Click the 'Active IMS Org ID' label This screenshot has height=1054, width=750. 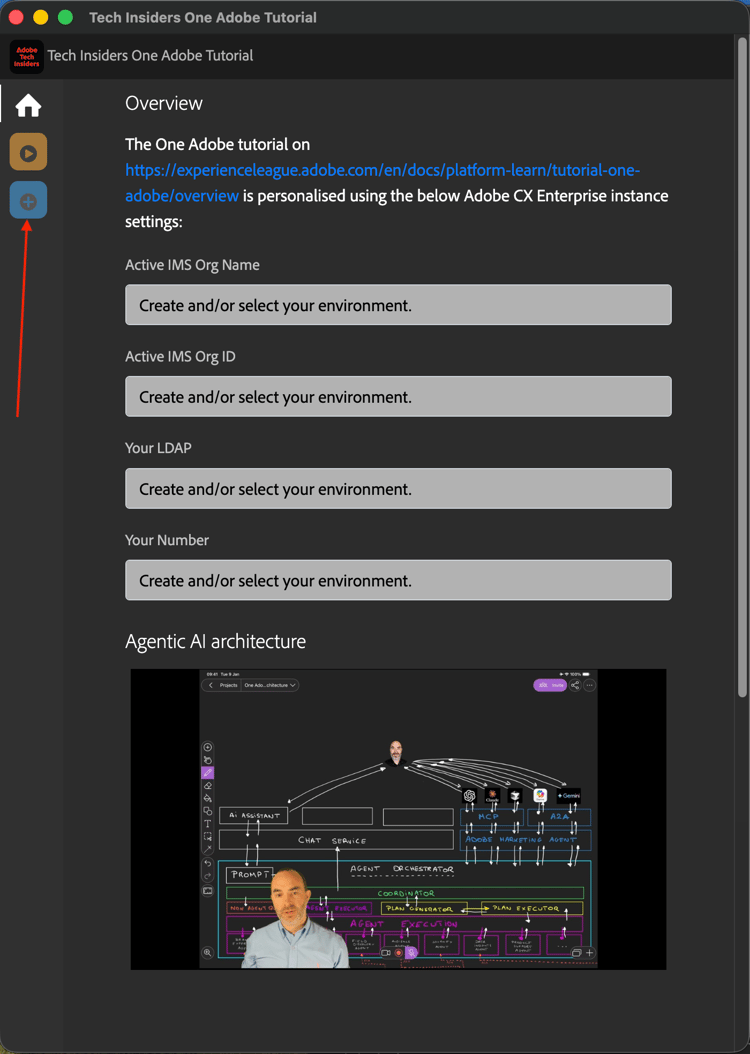tap(180, 356)
